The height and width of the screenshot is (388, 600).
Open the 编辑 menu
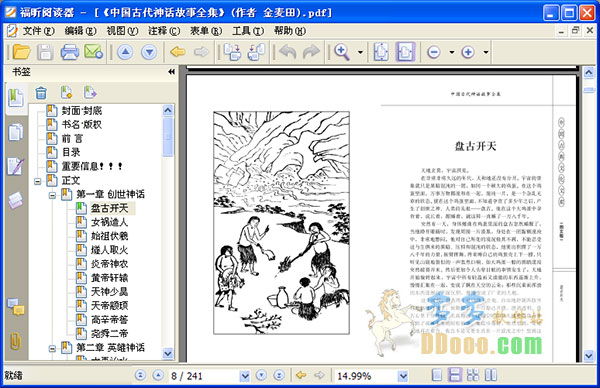pos(80,31)
